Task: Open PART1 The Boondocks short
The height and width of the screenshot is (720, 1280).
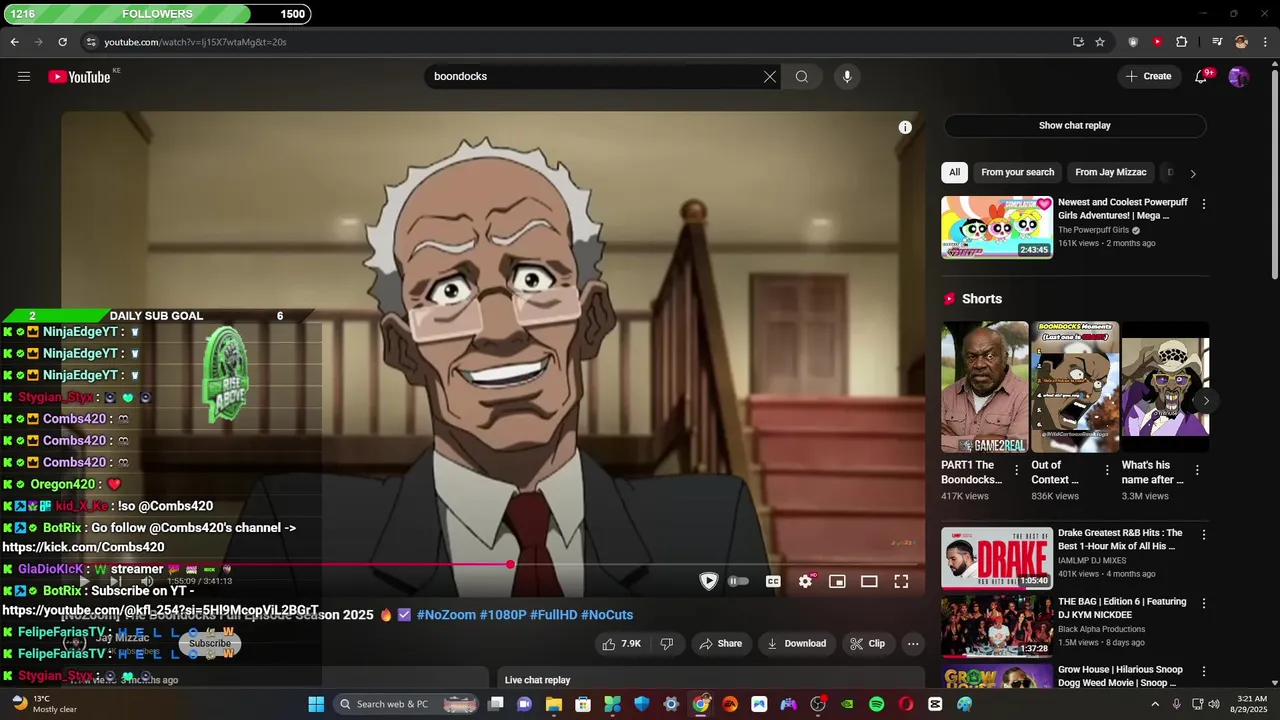Action: 985,387
